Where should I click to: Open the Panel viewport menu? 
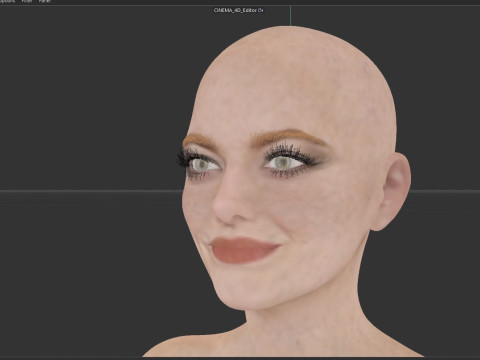44,1
